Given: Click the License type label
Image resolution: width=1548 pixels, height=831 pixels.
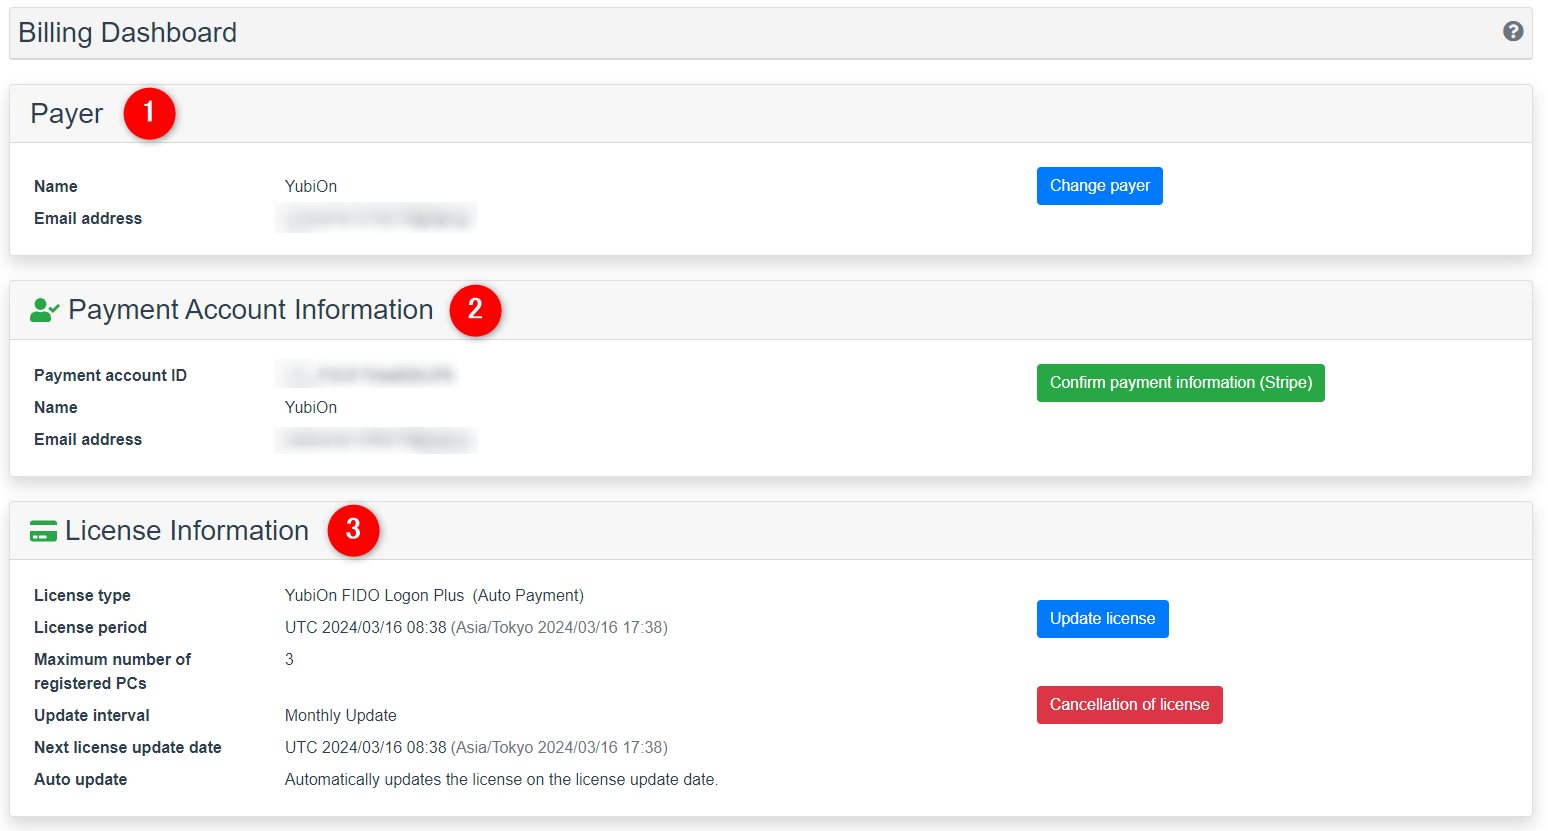Looking at the screenshot, I should click(x=82, y=596).
